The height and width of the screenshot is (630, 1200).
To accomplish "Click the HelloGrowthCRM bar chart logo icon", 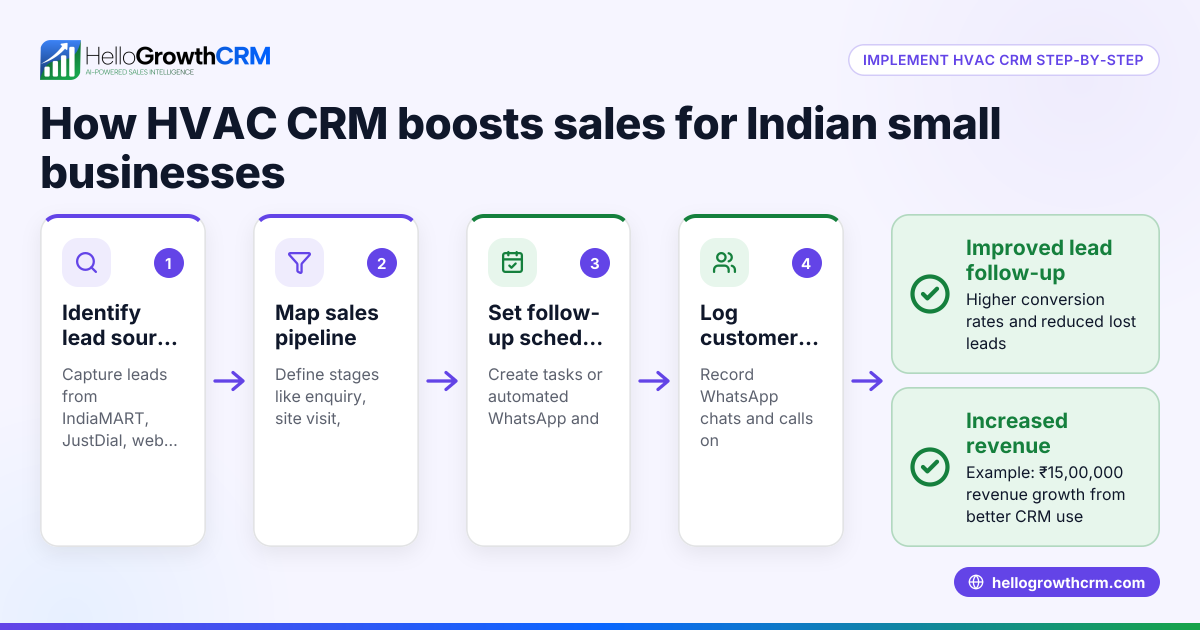I will [60, 60].
